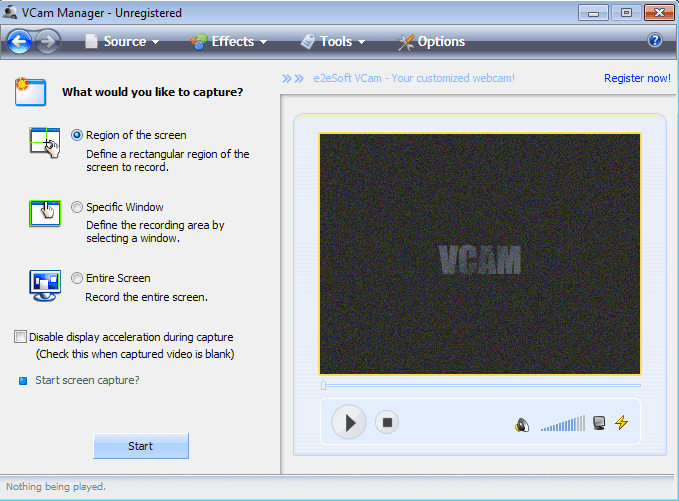Image resolution: width=679 pixels, height=501 pixels.
Task: Click the What would you like to capture? heading
Action: pos(152,92)
